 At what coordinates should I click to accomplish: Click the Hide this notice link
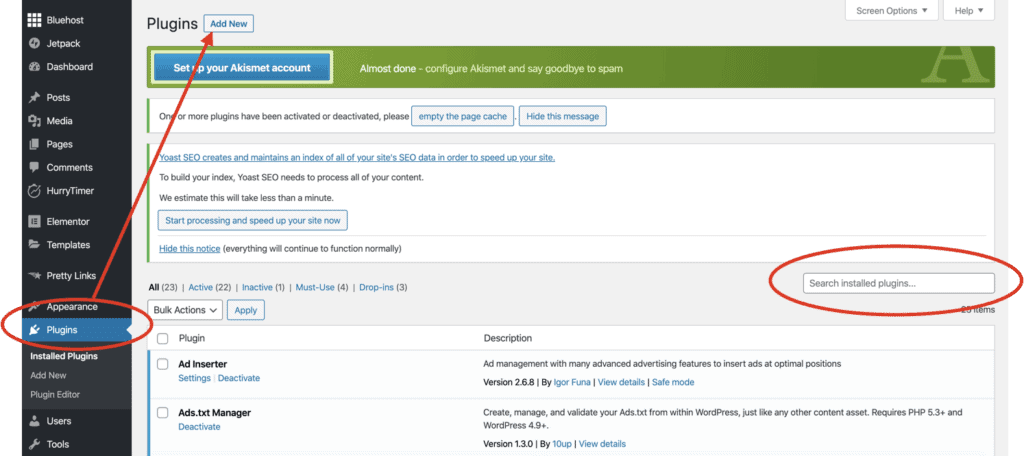coord(190,249)
